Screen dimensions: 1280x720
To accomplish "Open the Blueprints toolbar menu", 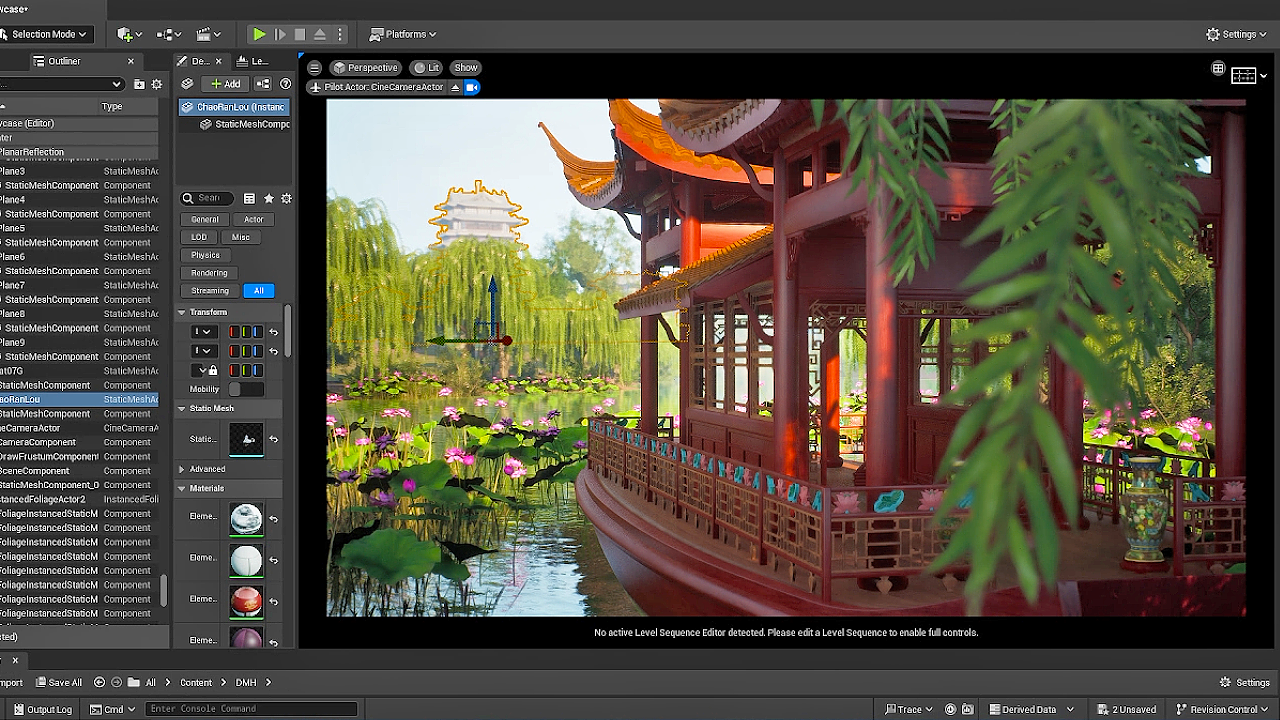I will (169, 34).
